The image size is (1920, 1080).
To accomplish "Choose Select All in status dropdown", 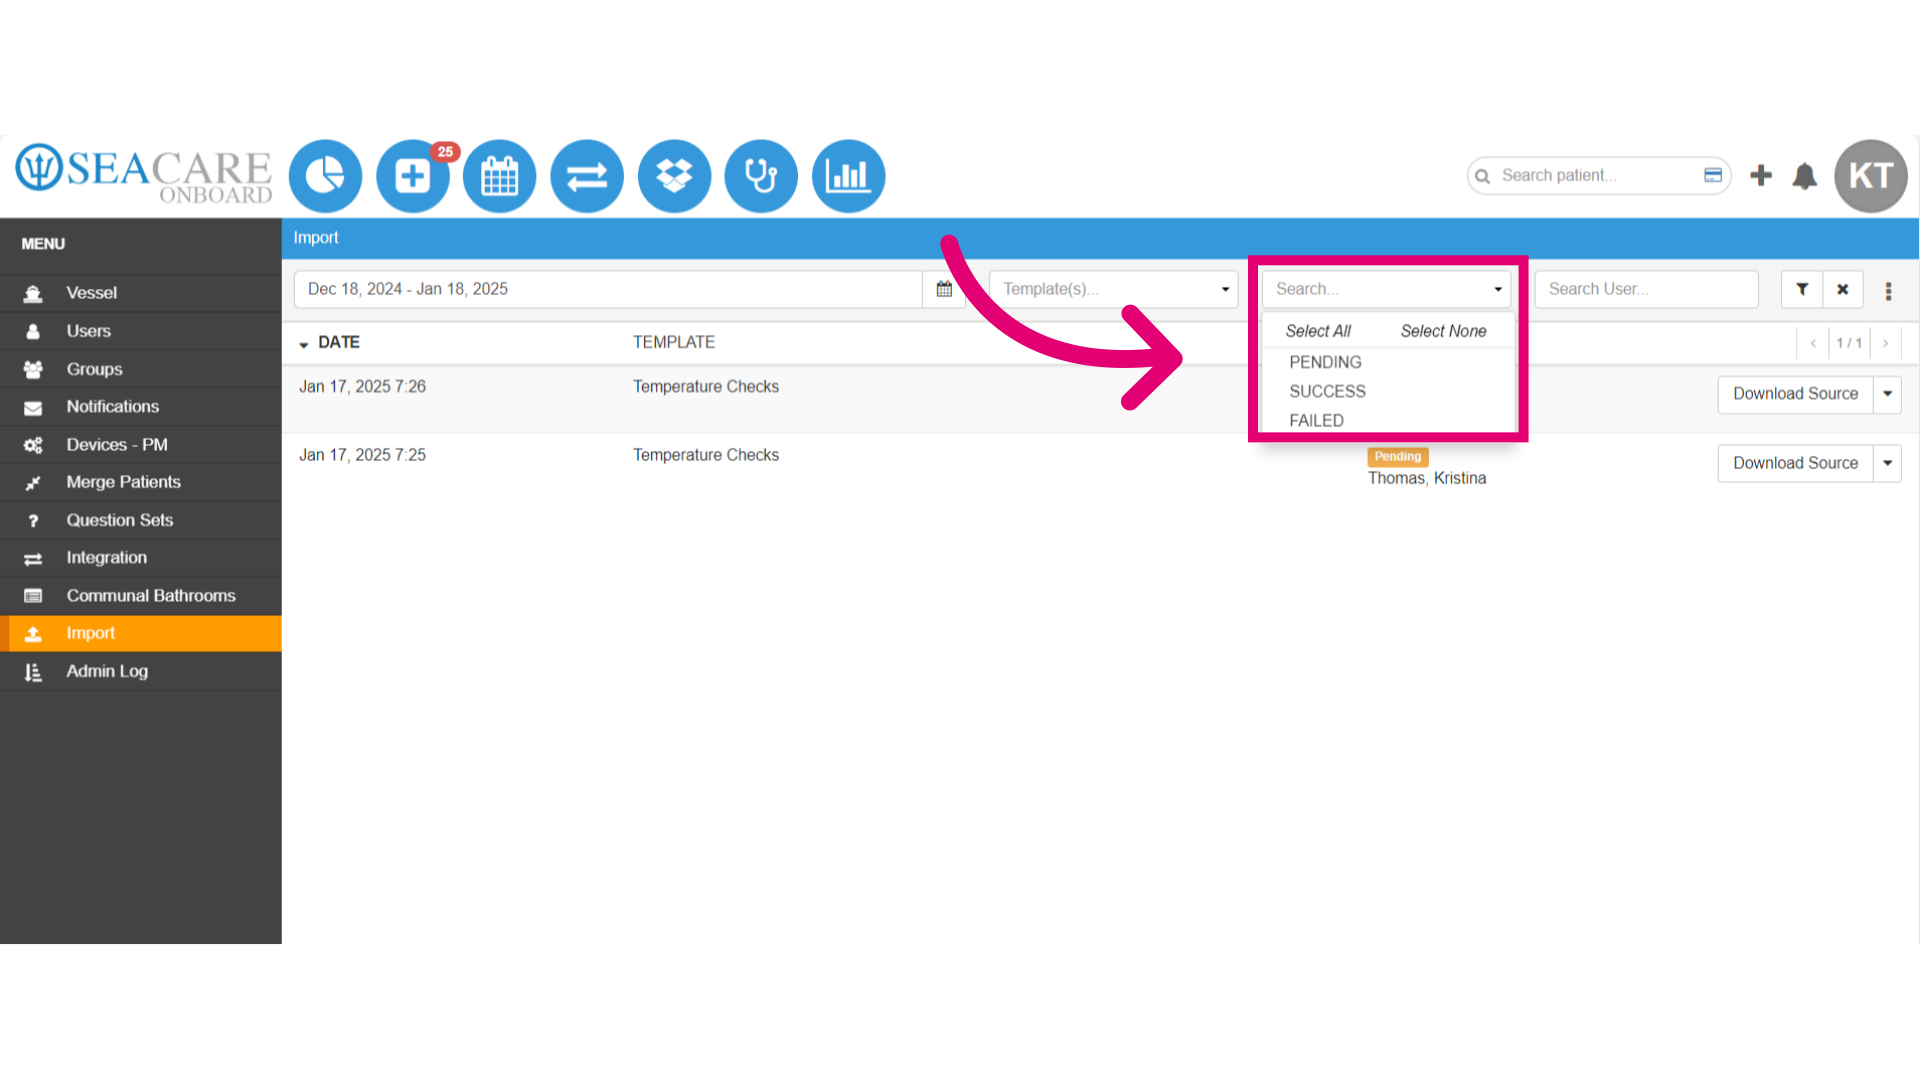I will (x=1318, y=331).
